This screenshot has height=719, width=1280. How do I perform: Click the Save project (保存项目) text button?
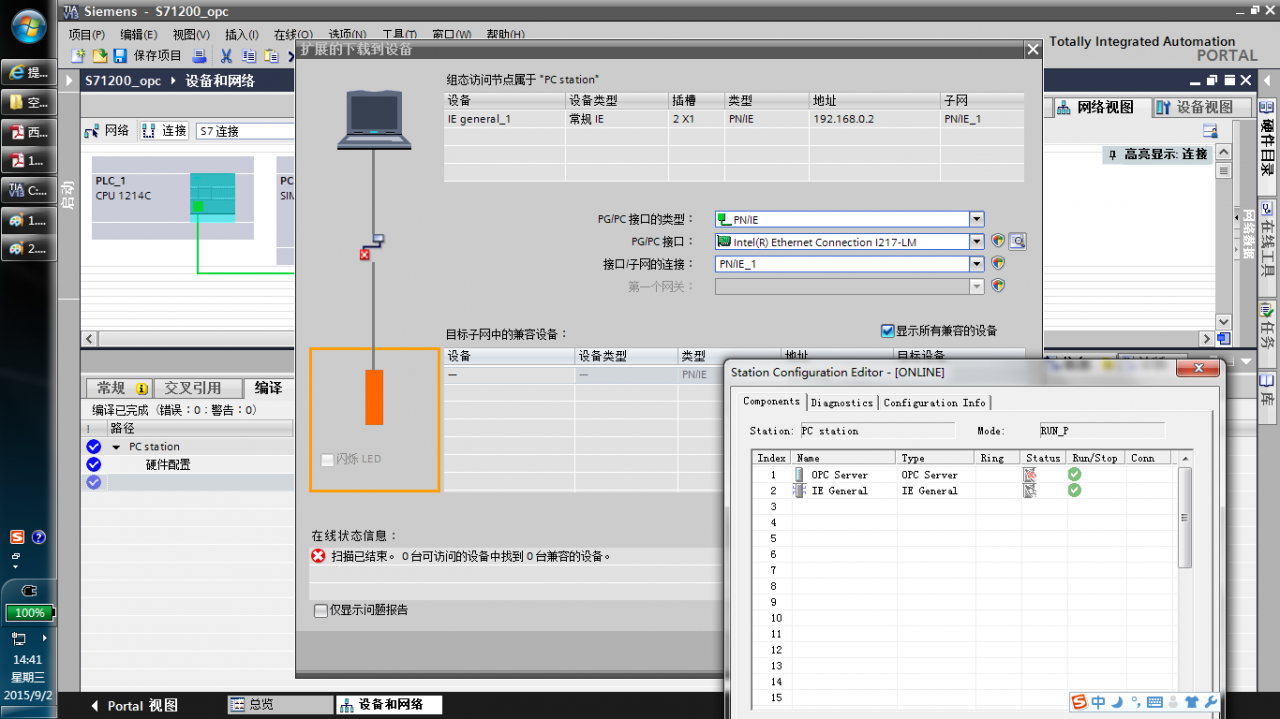(157, 56)
